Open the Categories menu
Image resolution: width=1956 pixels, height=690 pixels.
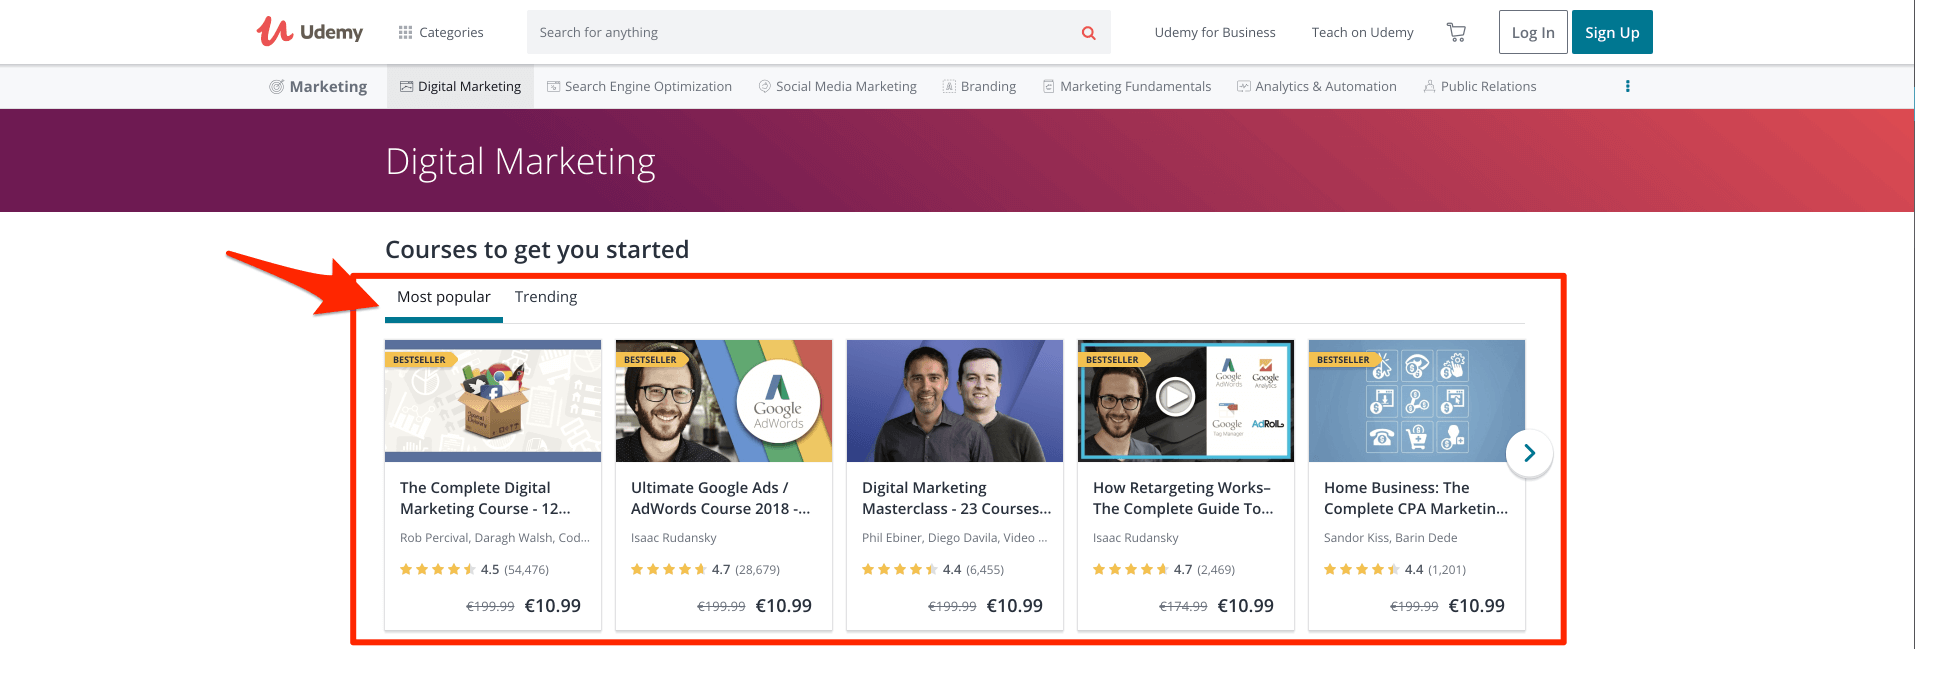tap(441, 32)
